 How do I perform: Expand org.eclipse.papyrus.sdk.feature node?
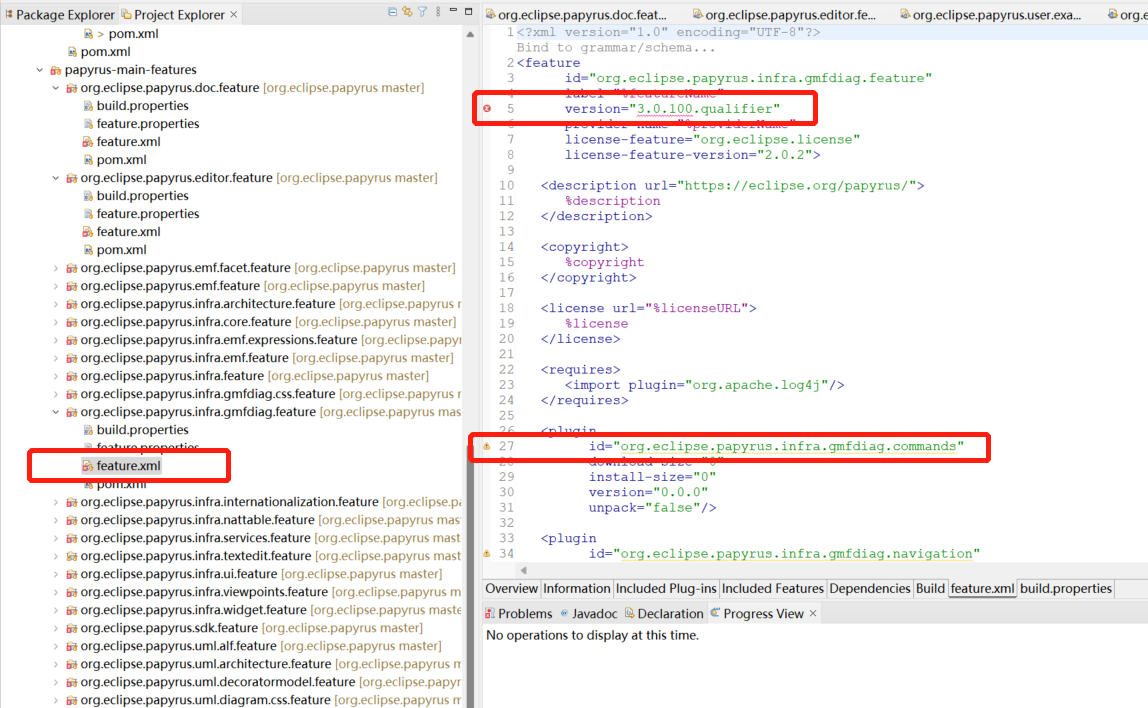coord(56,628)
